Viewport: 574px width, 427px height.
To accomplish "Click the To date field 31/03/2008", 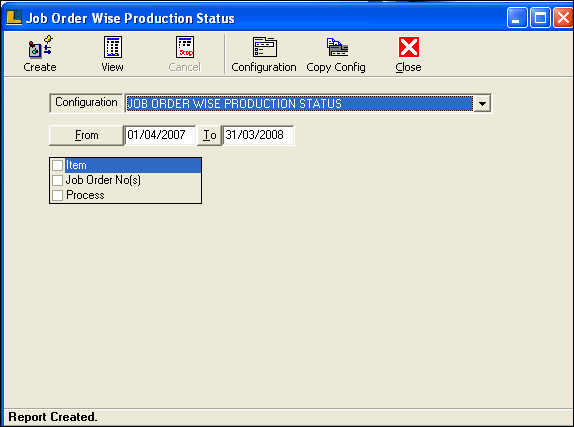I will tap(258, 135).
